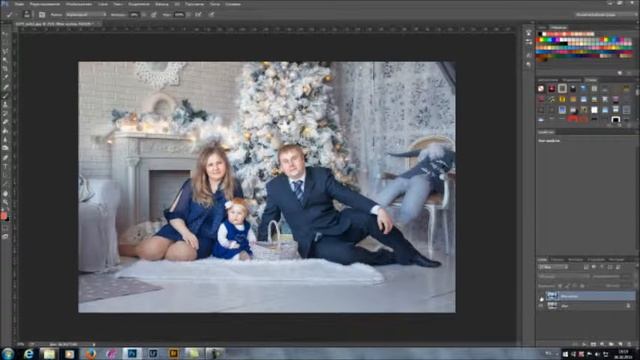Switch to the Layers tab in bottom panel

coord(542,260)
